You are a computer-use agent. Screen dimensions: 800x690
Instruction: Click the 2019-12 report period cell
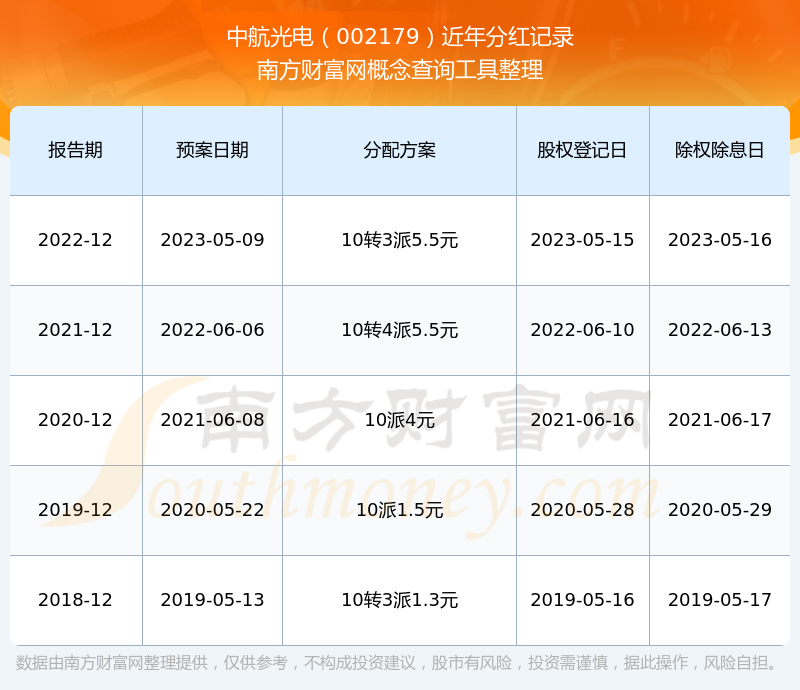point(76,510)
